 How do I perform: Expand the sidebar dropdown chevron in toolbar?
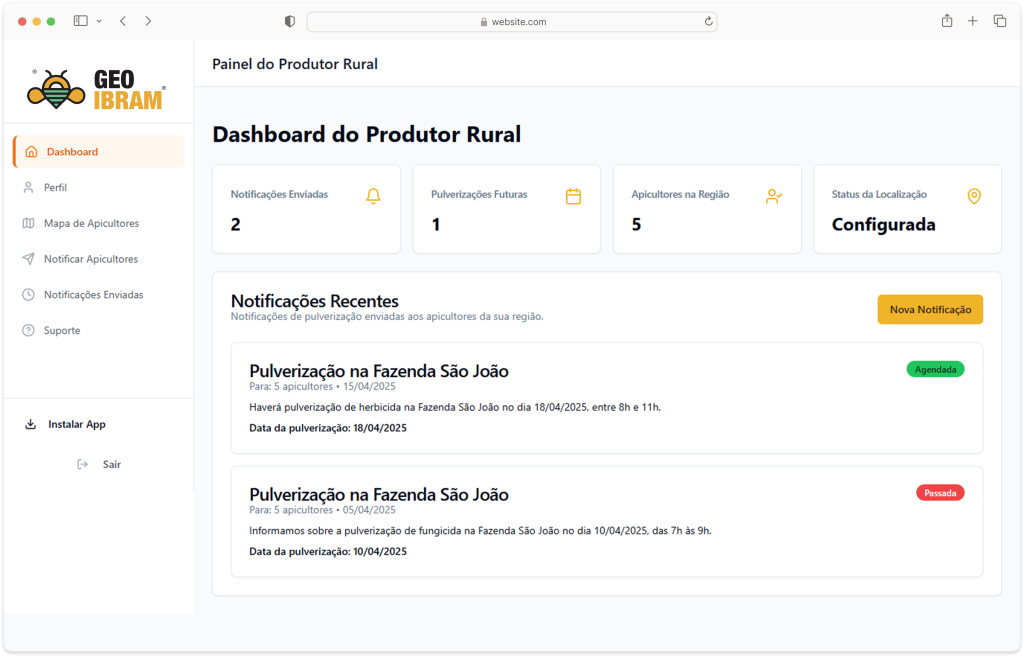[99, 21]
